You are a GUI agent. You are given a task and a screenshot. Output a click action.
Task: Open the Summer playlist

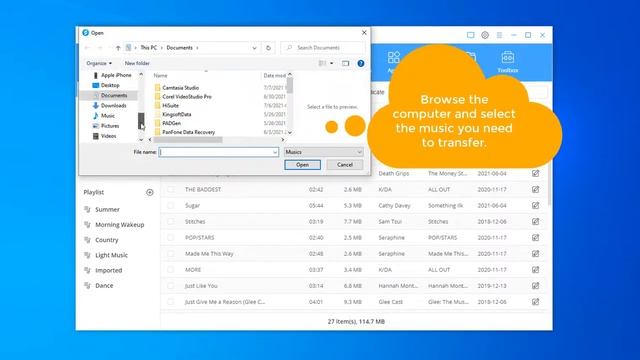pyautogui.click(x=107, y=209)
